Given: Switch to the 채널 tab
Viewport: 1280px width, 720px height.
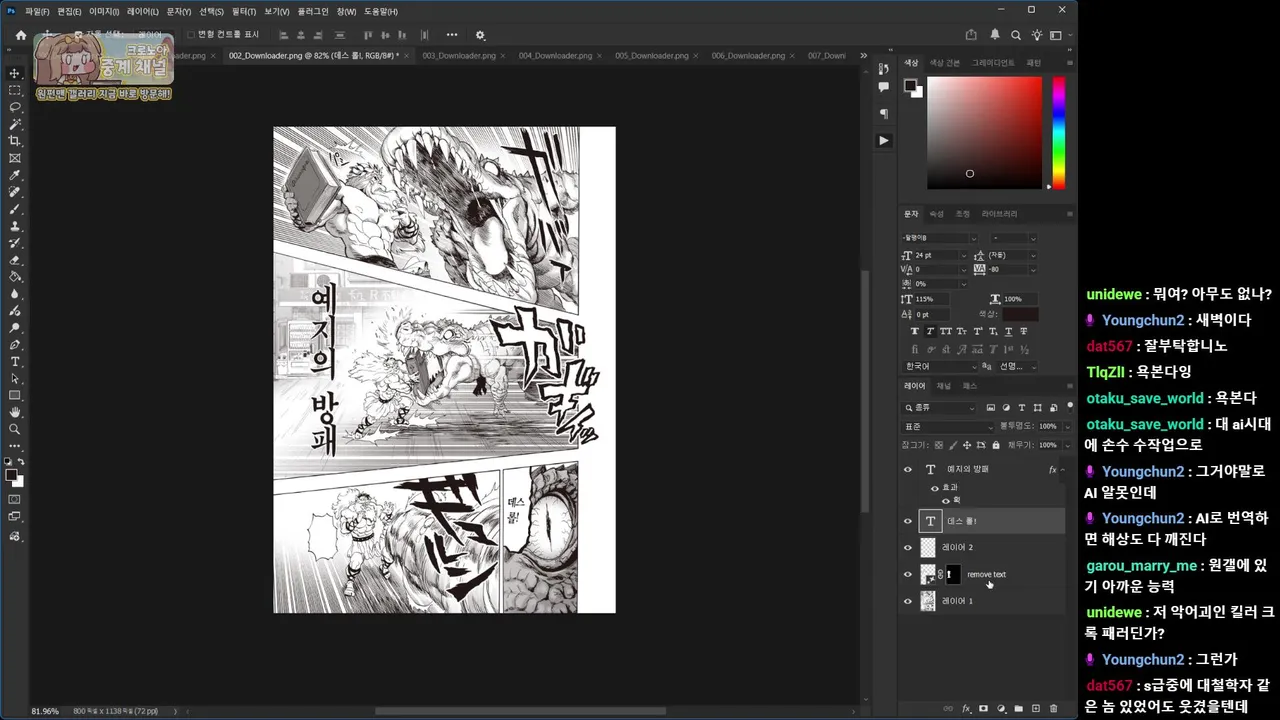Looking at the screenshot, I should pyautogui.click(x=944, y=386).
